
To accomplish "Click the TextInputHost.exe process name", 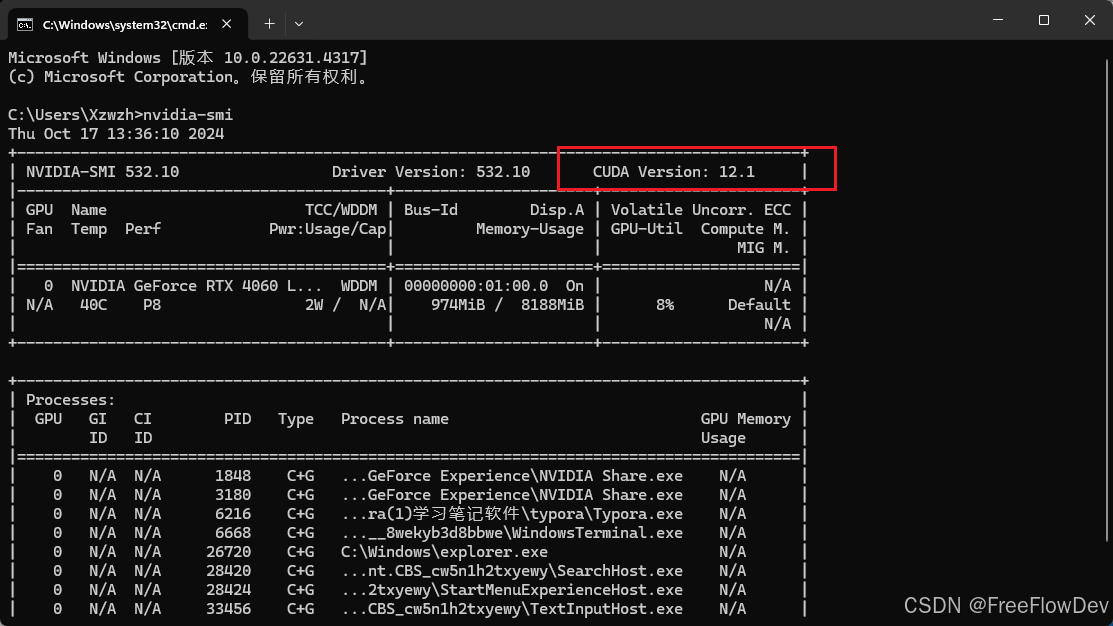I will 512,609.
